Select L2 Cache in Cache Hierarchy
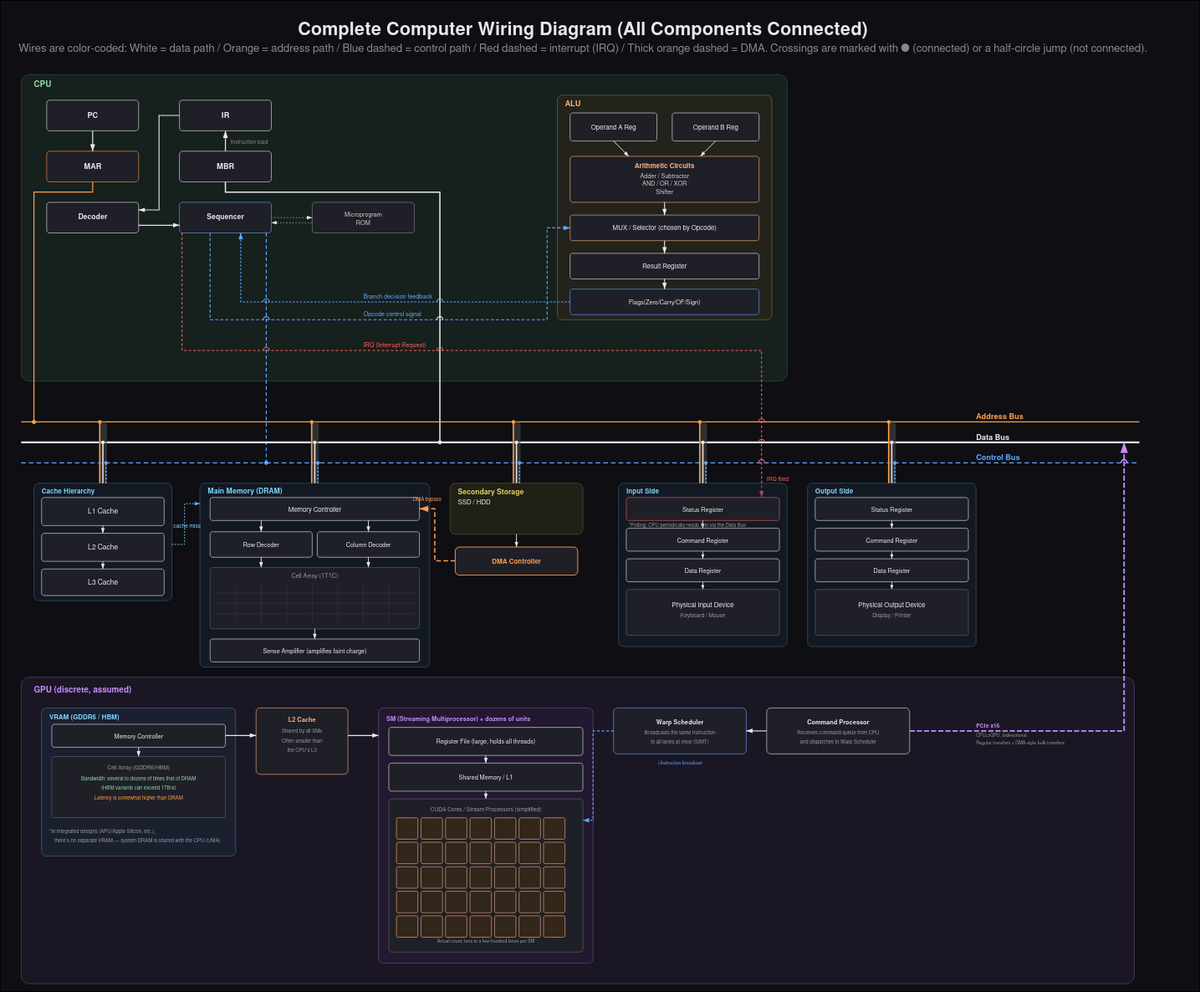 [x=102, y=547]
